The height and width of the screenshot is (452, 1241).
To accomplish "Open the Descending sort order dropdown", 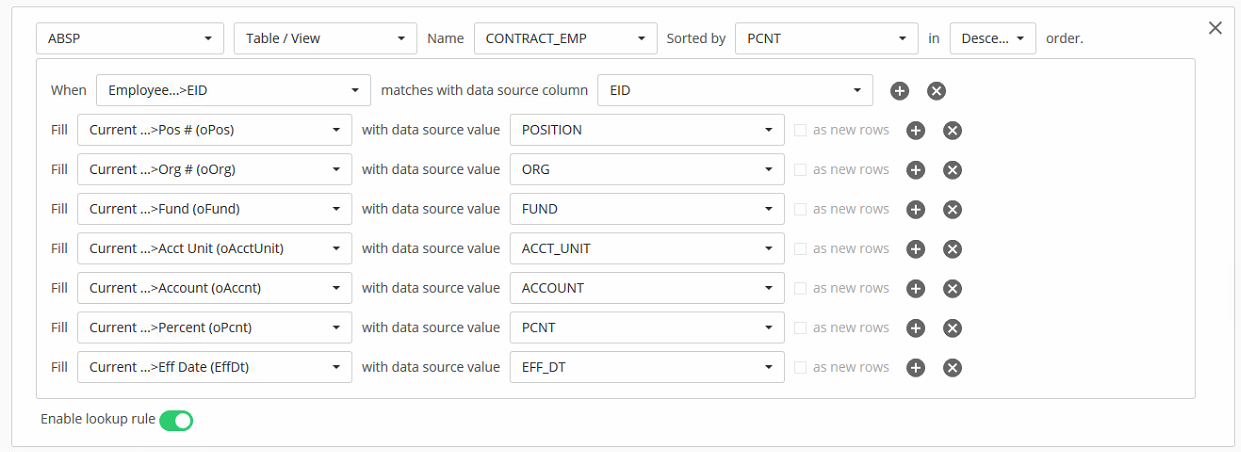I will point(992,39).
